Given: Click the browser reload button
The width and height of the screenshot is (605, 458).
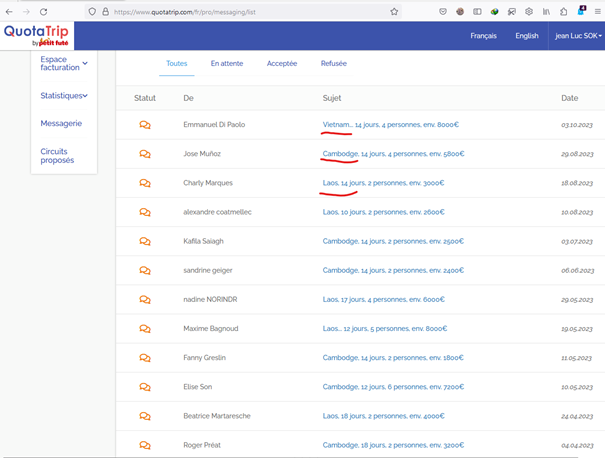Looking at the screenshot, I should [43, 11].
